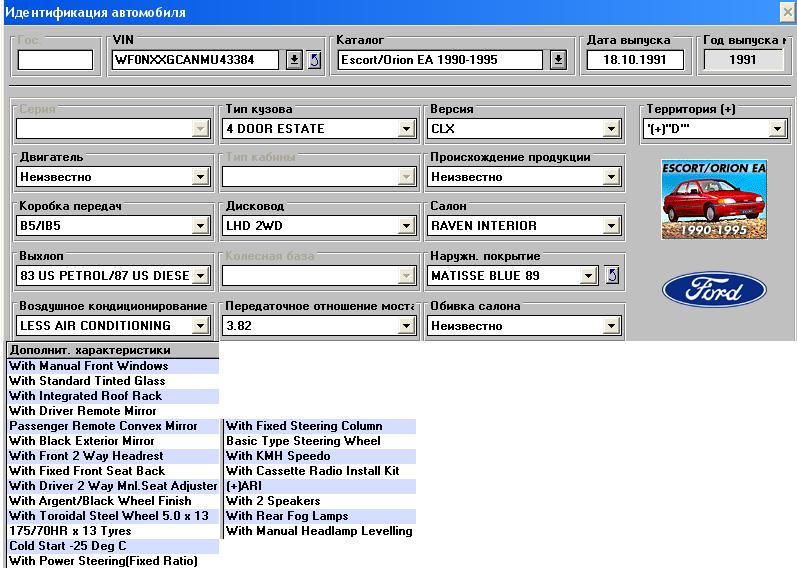Viewport: 797px width, 568px height.
Task: Select row With Fixed Front Seat Back
Action: pos(113,471)
